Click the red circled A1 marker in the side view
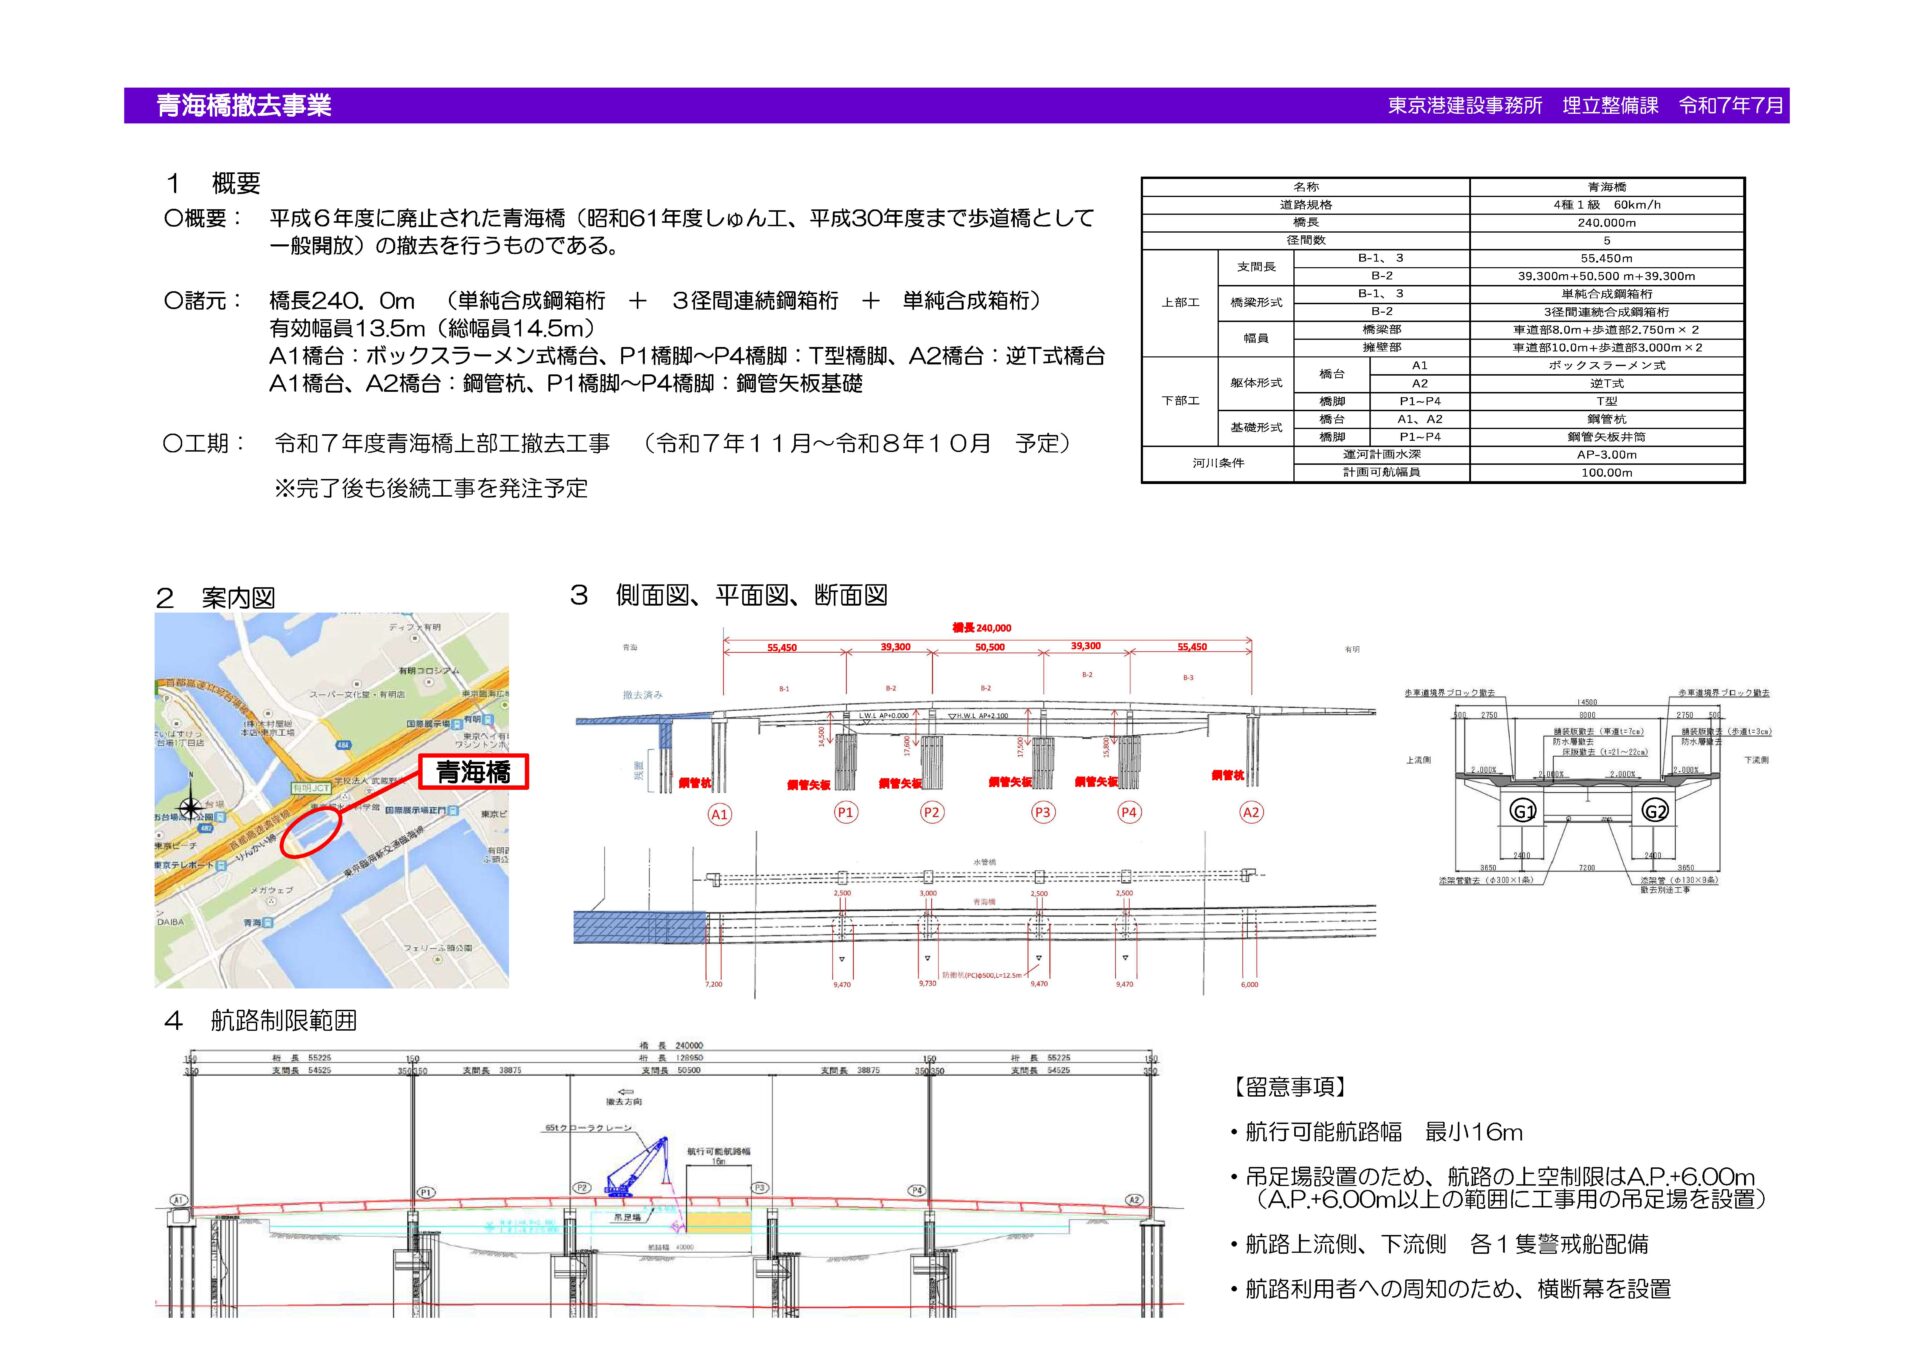The width and height of the screenshot is (1920, 1358). coord(719,814)
